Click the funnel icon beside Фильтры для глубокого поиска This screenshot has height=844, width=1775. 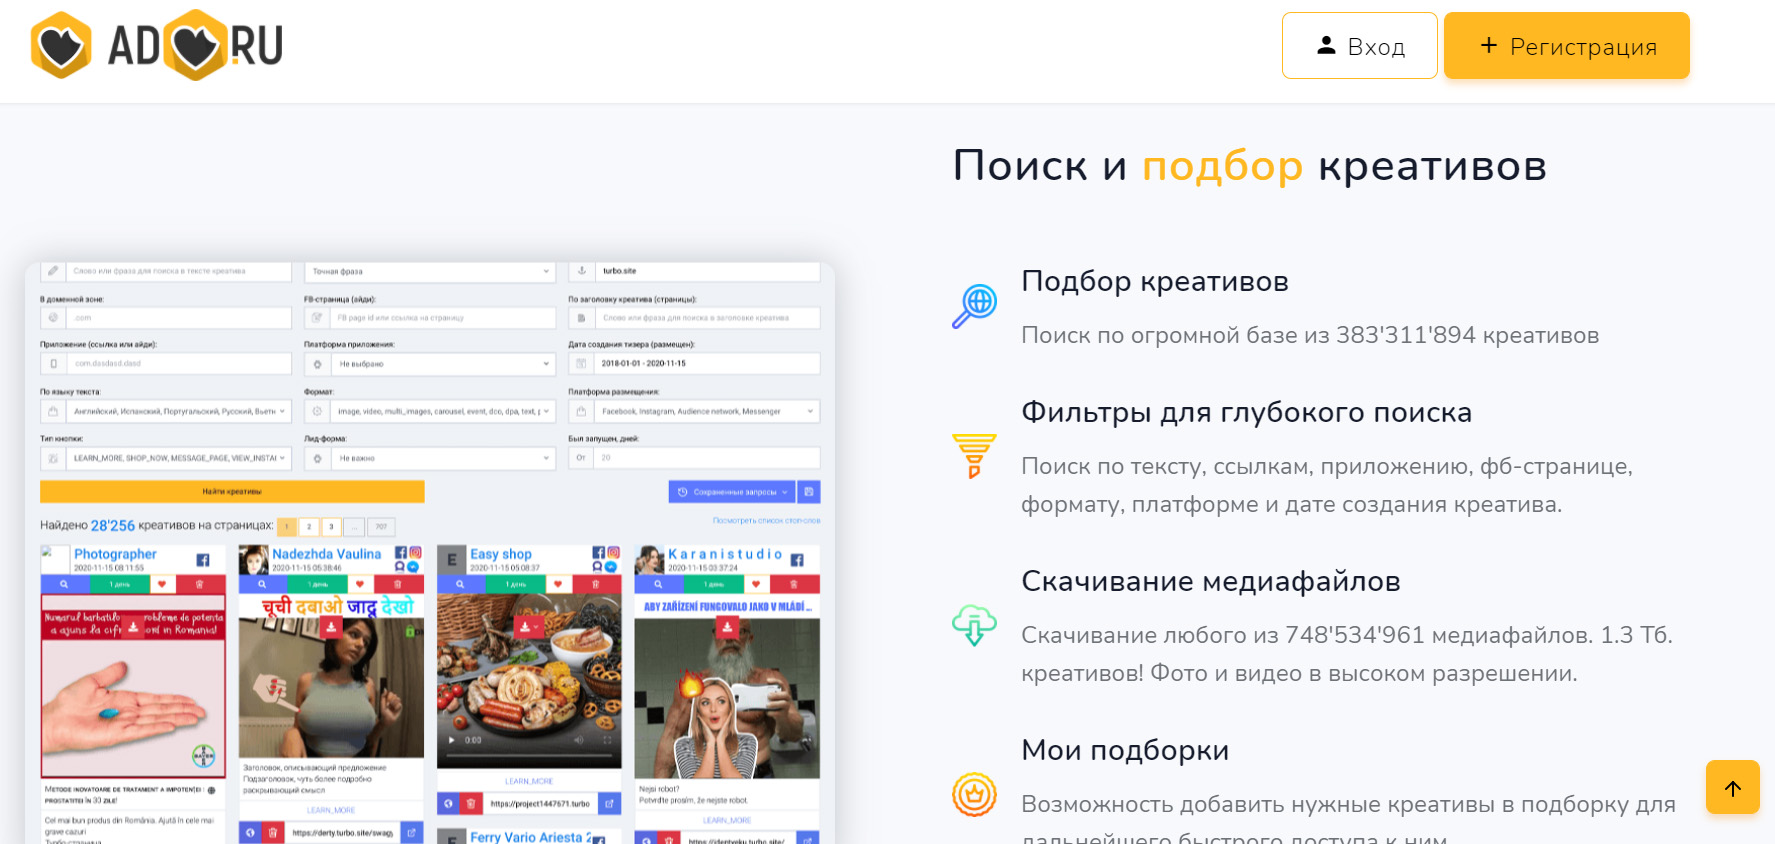pyautogui.click(x=974, y=456)
